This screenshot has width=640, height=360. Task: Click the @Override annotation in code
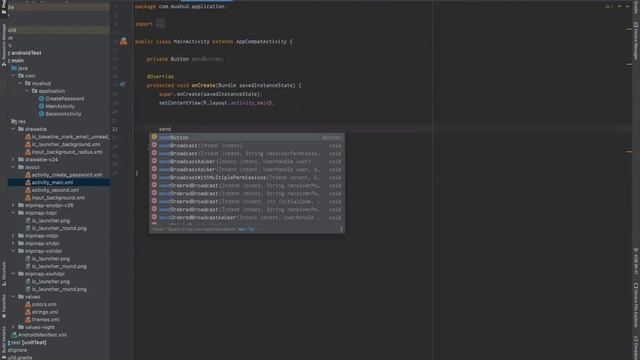160,76
